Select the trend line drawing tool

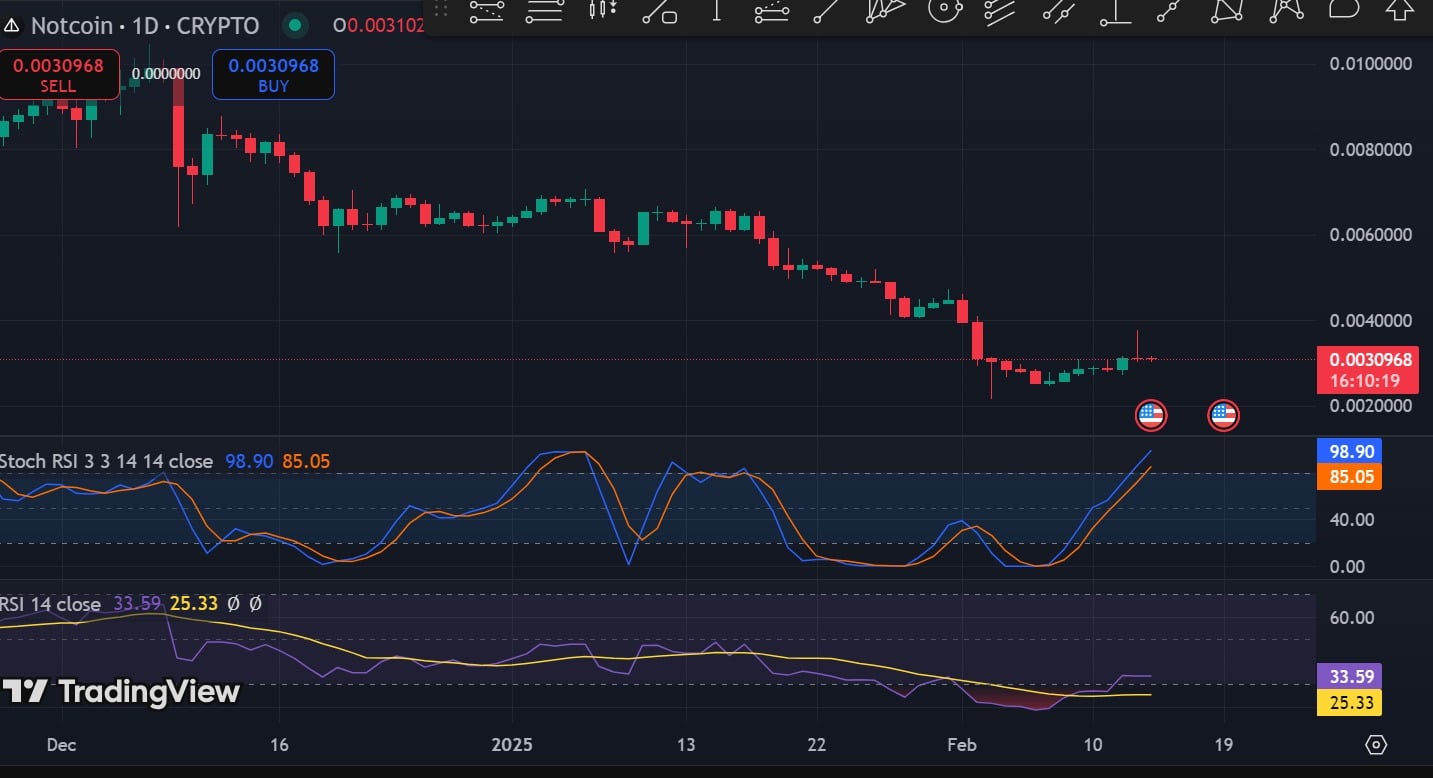825,10
